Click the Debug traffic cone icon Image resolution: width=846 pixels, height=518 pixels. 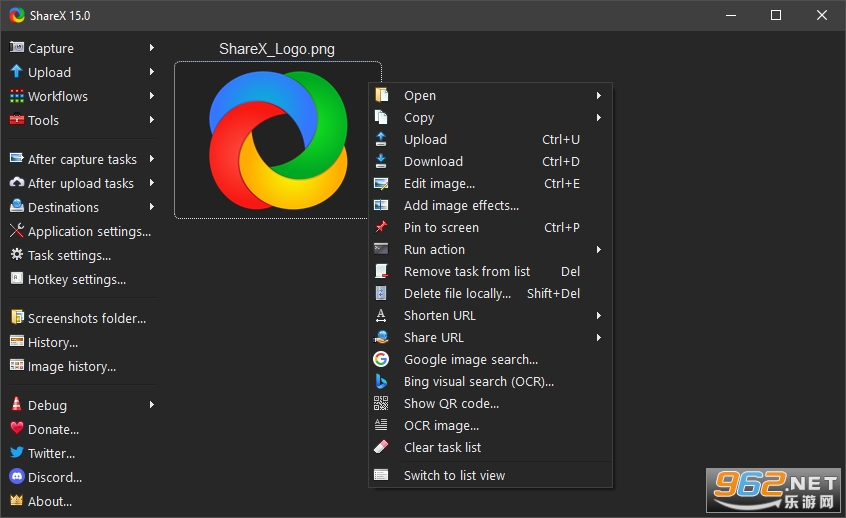tap(17, 404)
